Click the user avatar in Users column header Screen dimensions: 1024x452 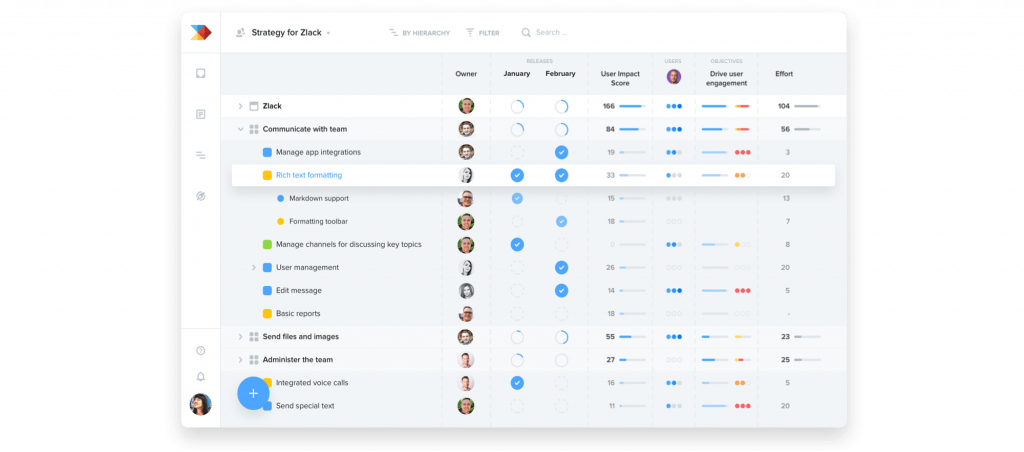(674, 76)
